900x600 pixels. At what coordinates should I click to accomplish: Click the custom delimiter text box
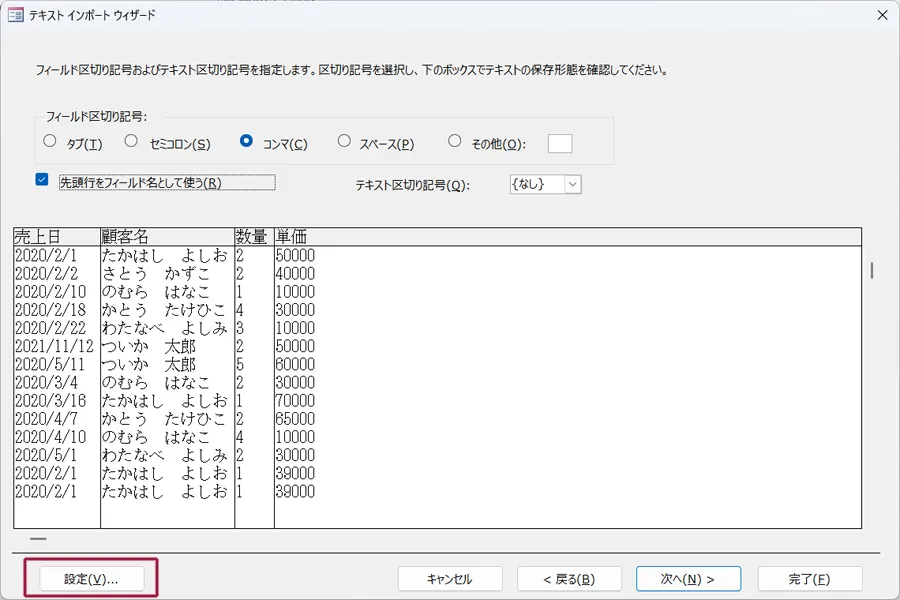coord(560,143)
